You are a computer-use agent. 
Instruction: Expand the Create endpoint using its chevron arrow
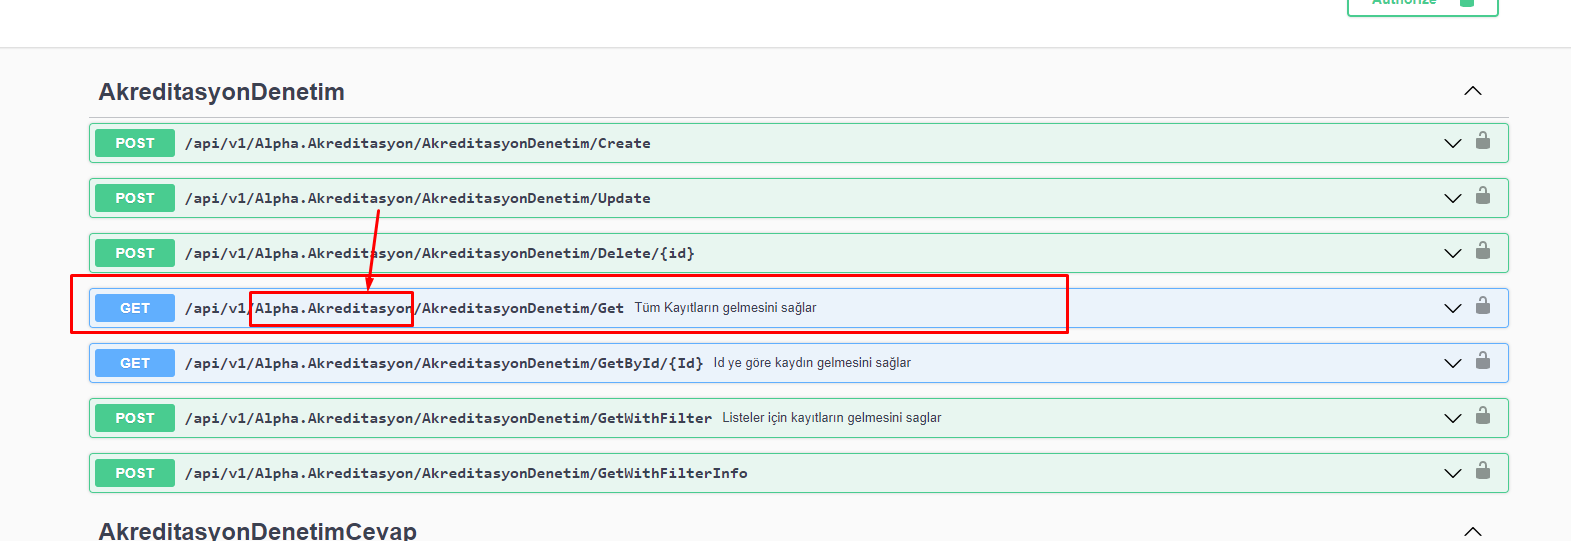pos(1453,143)
